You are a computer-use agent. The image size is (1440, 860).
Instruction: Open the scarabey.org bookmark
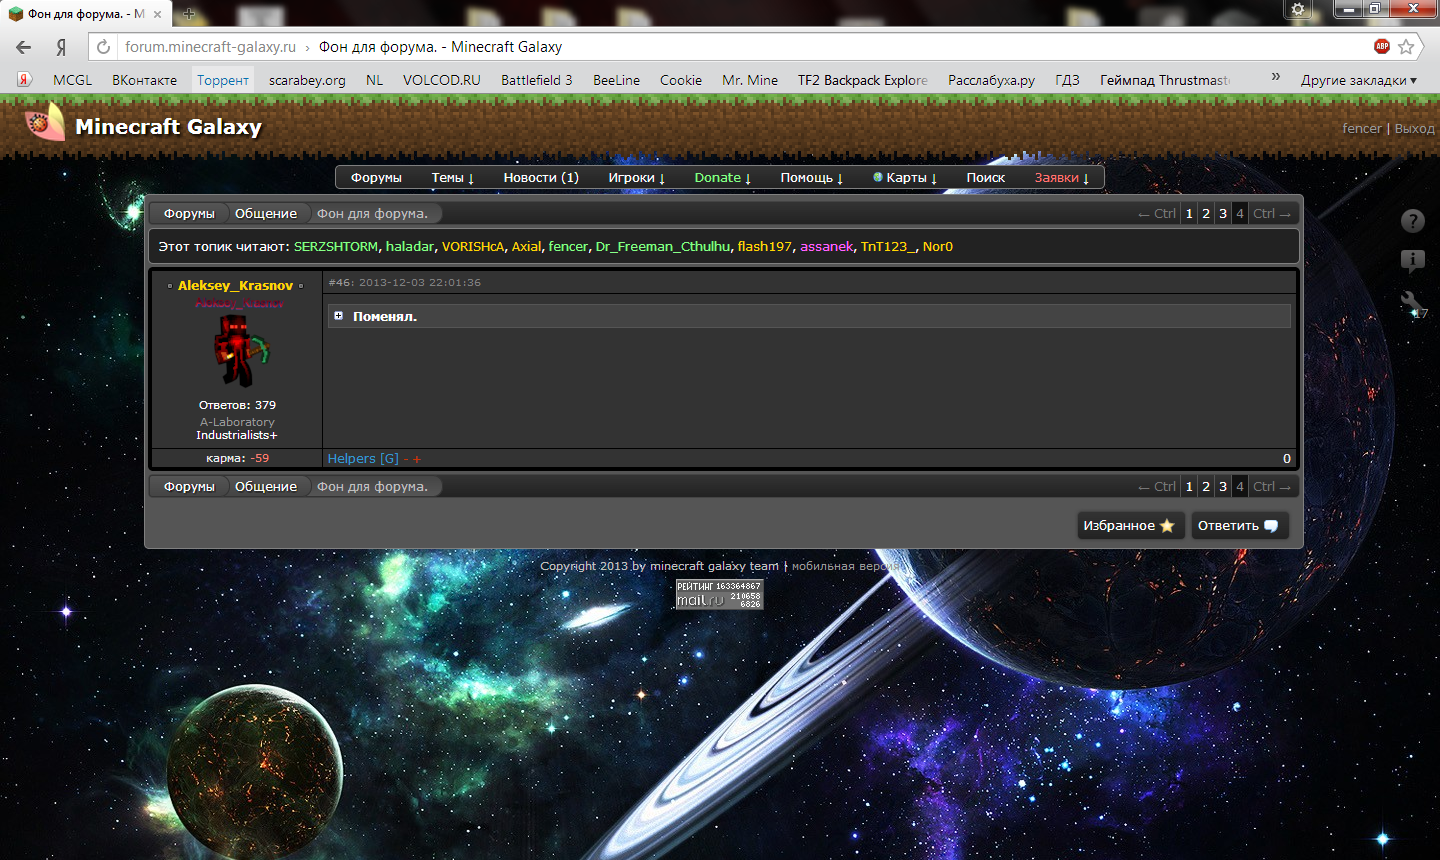coord(307,80)
